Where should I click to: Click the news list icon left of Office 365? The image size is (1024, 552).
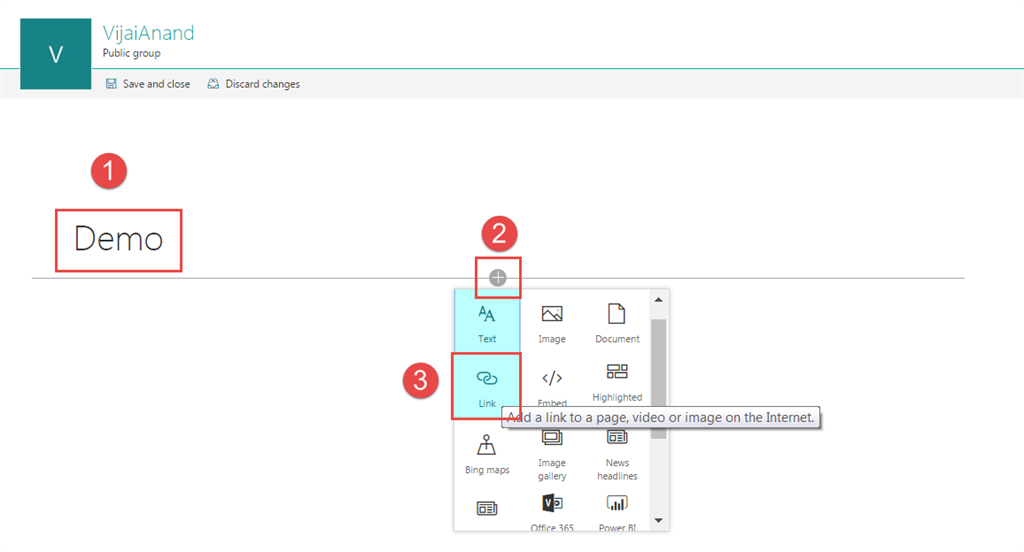click(487, 508)
